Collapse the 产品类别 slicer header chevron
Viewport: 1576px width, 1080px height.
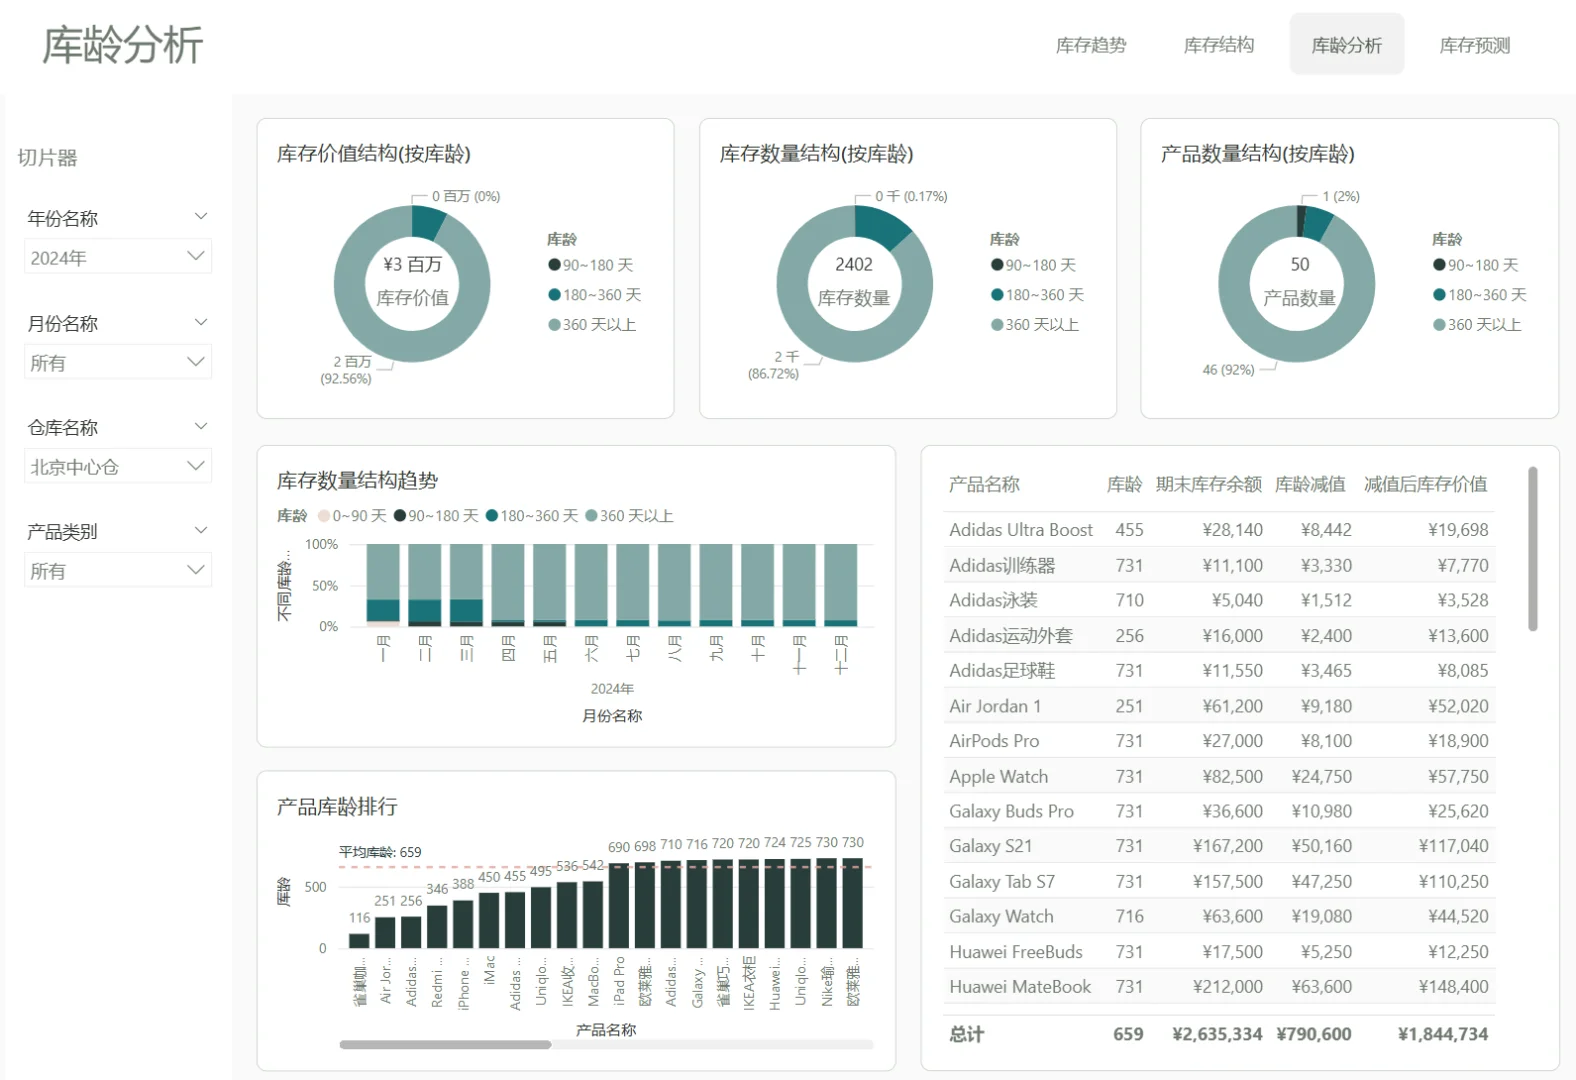tap(201, 530)
